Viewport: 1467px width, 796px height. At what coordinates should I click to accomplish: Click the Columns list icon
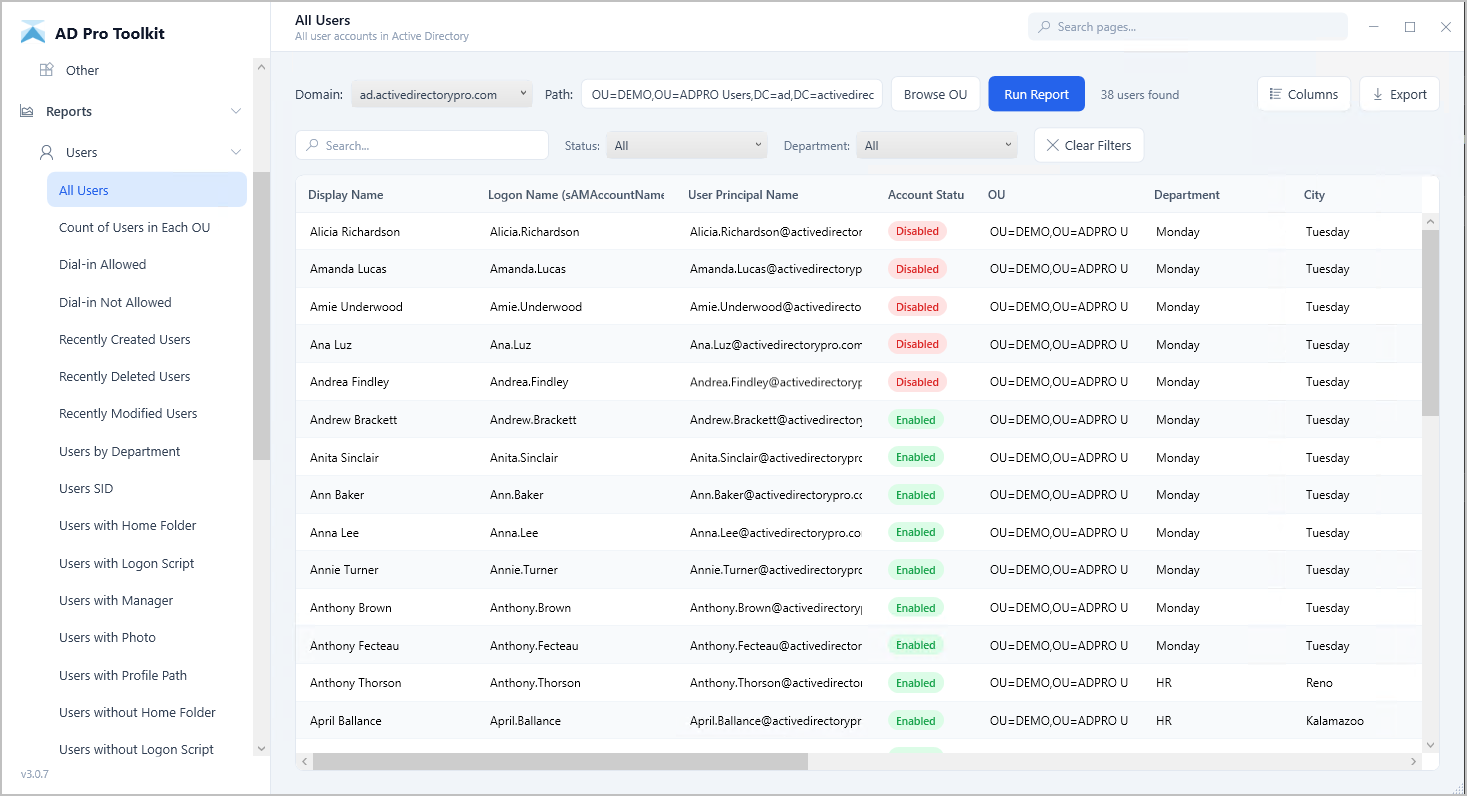pyautogui.click(x=1275, y=94)
